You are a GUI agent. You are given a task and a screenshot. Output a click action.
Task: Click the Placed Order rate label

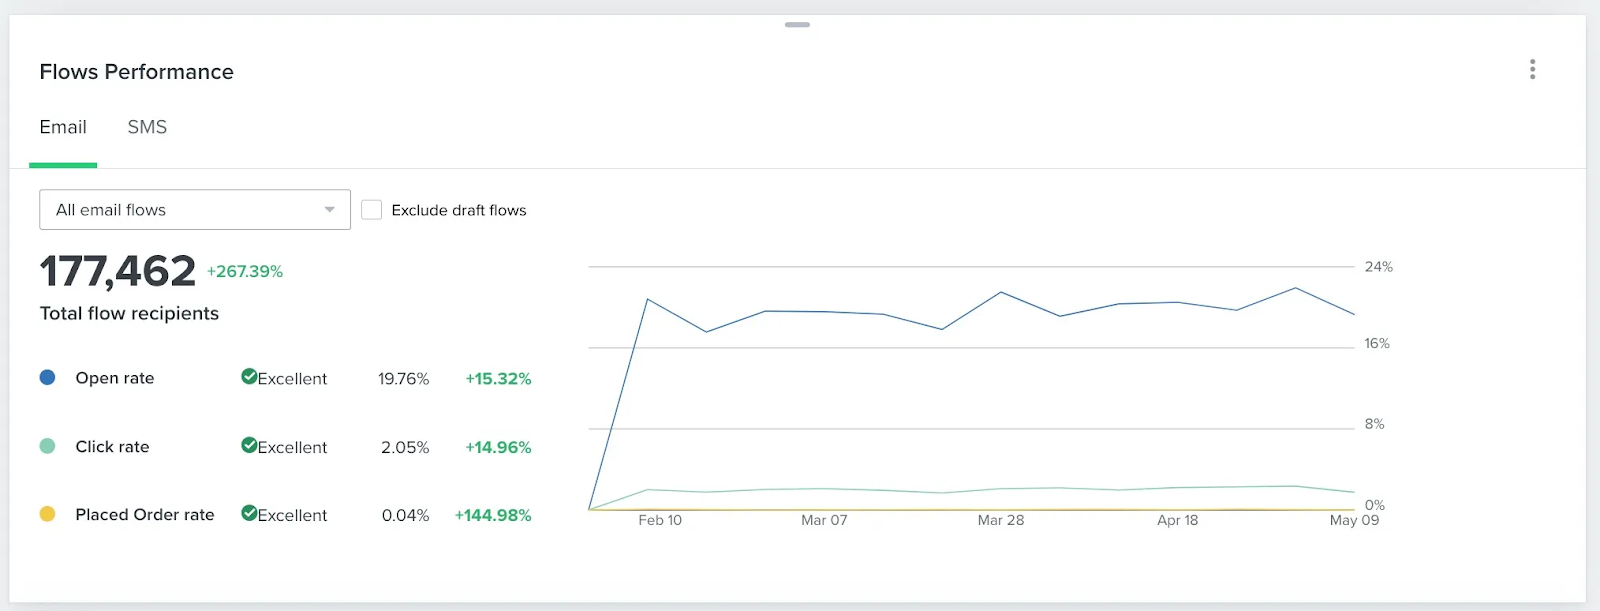[x=145, y=515]
